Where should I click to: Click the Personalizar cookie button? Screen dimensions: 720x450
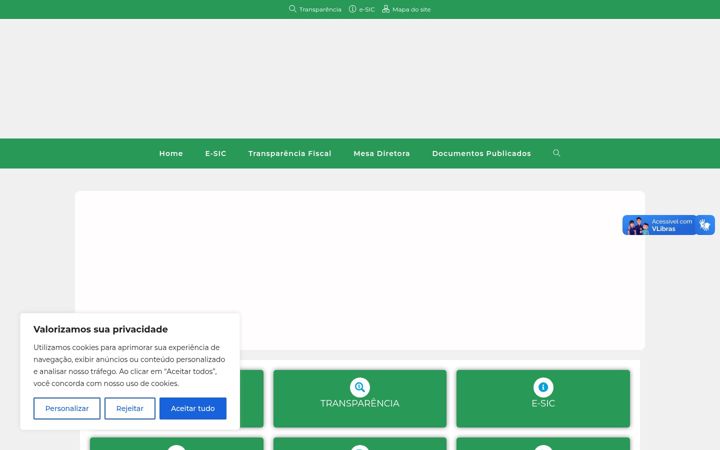67,408
